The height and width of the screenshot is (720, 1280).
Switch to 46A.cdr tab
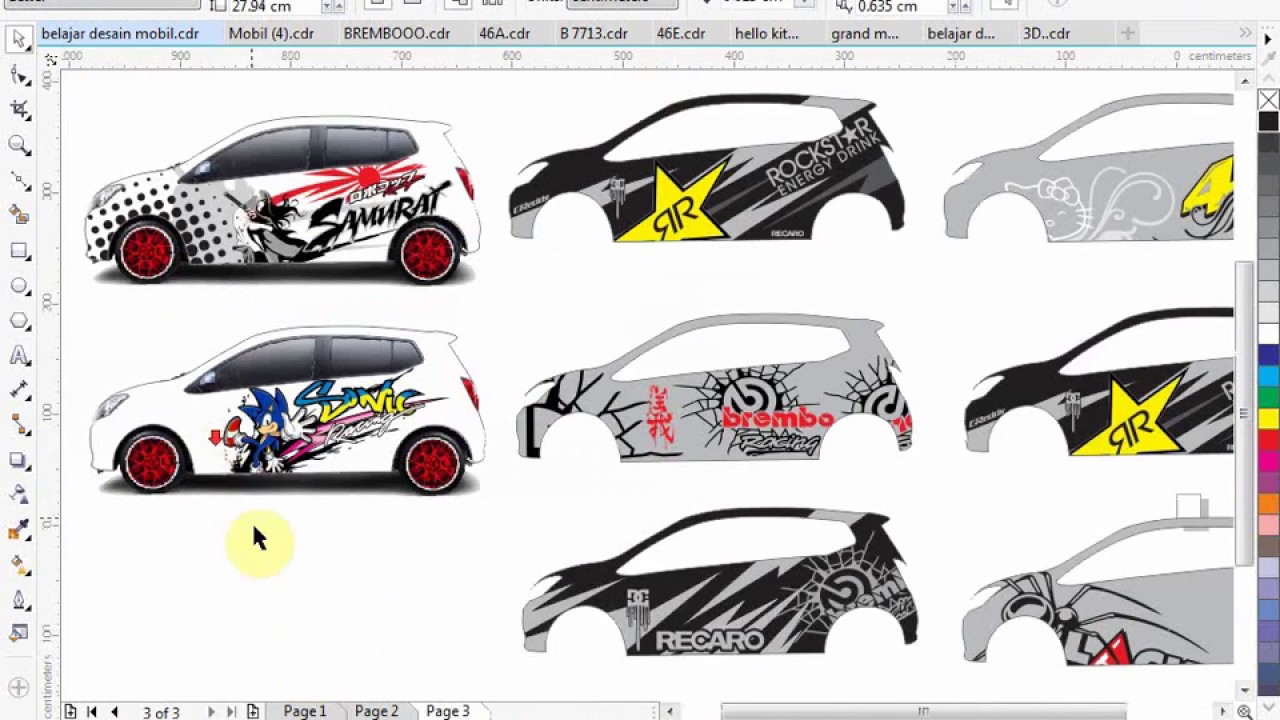pos(504,33)
